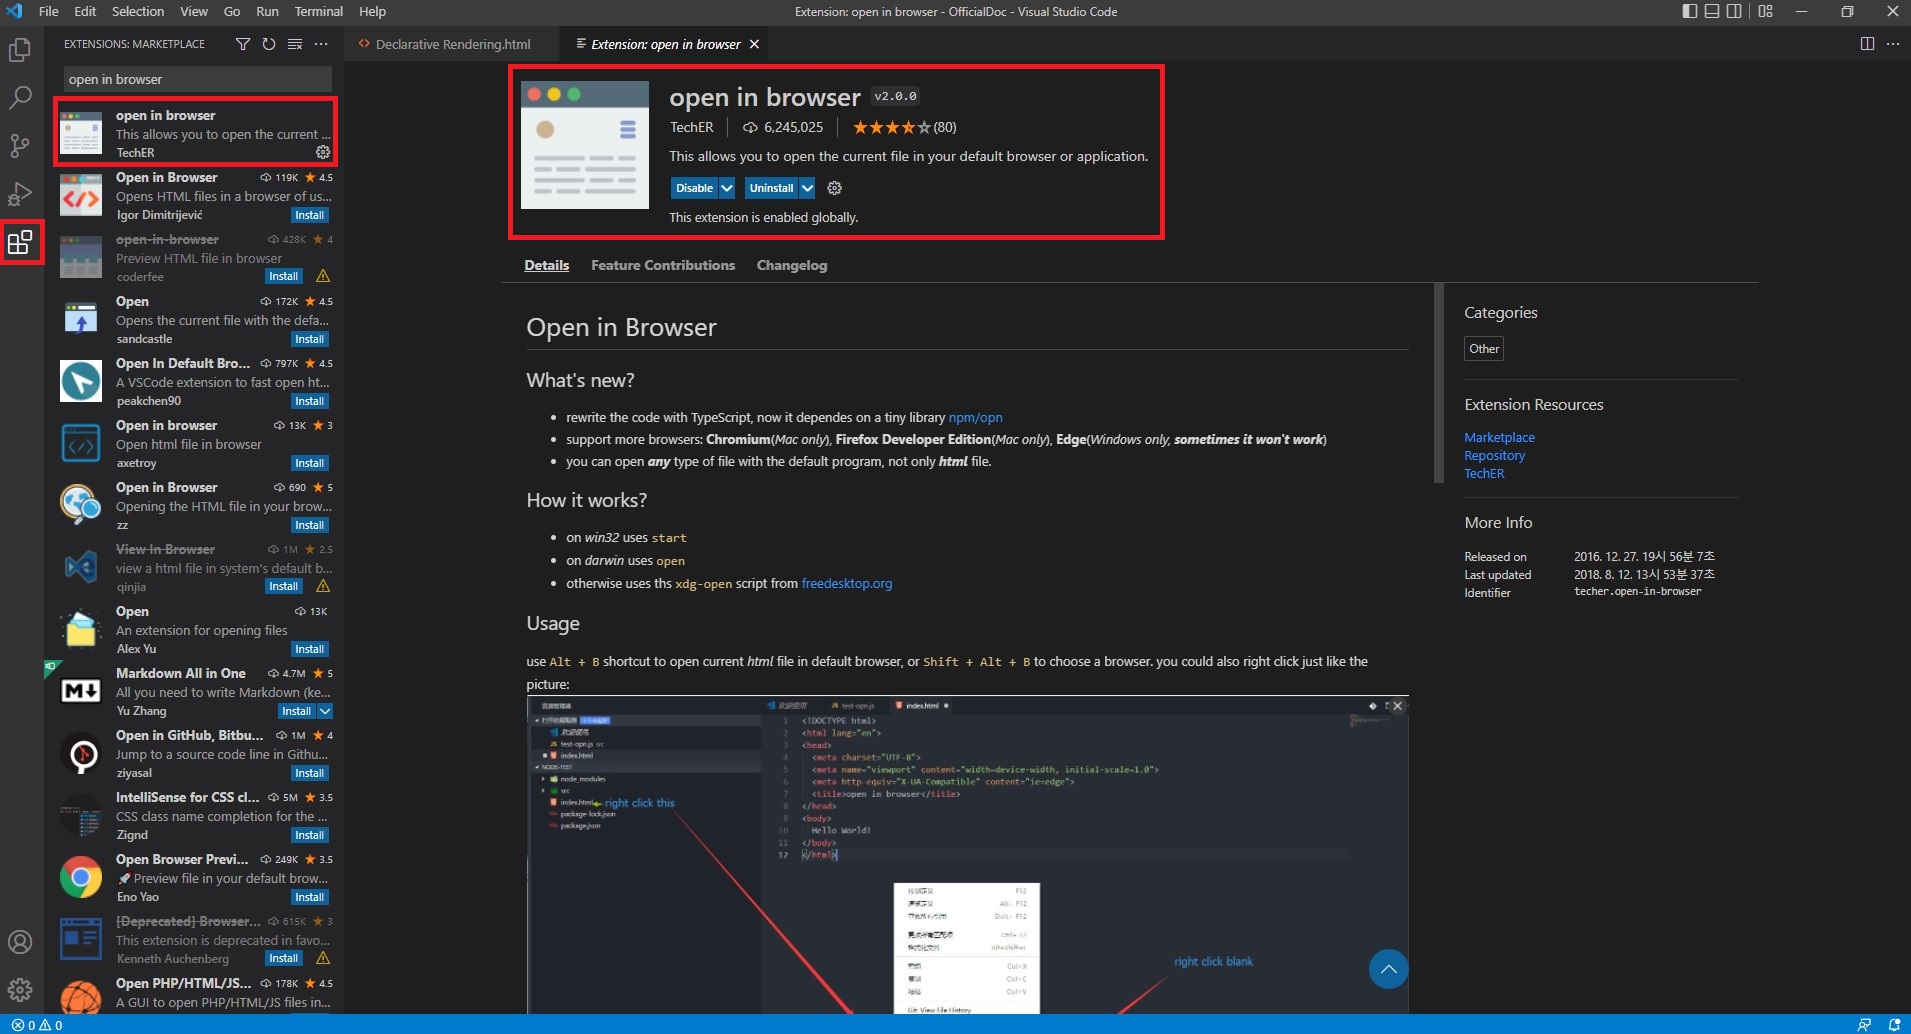
Task: Open the TechER resource link
Action: (1484, 473)
